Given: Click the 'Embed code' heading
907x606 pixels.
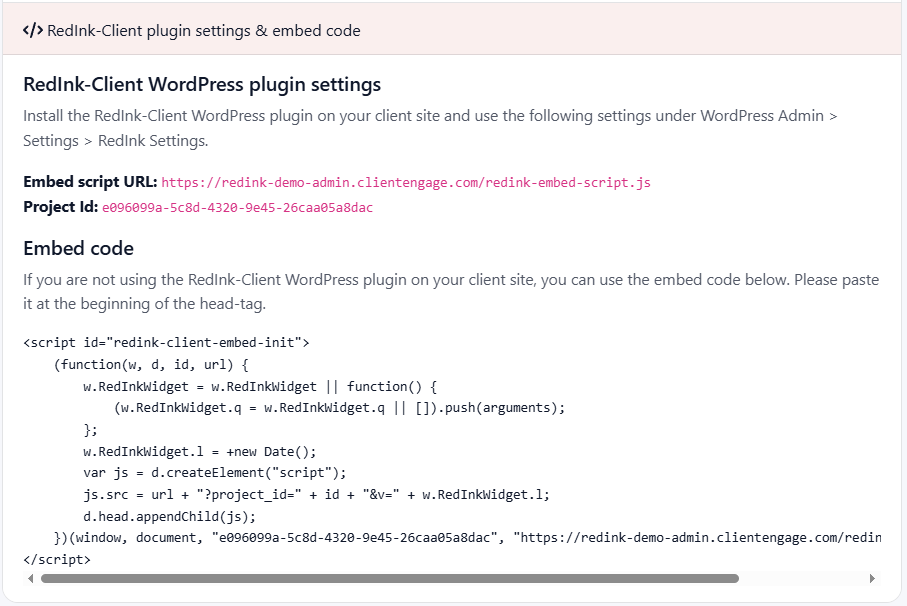Looking at the screenshot, I should coord(79,248).
